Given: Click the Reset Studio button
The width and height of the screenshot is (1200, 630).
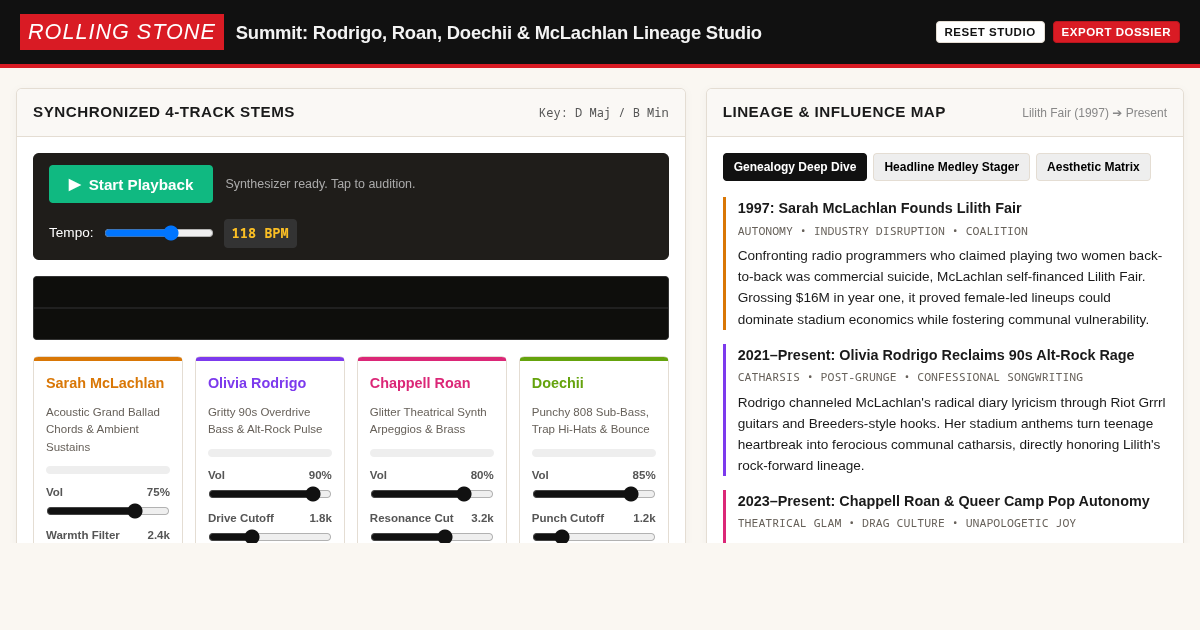Looking at the screenshot, I should pos(990,32).
